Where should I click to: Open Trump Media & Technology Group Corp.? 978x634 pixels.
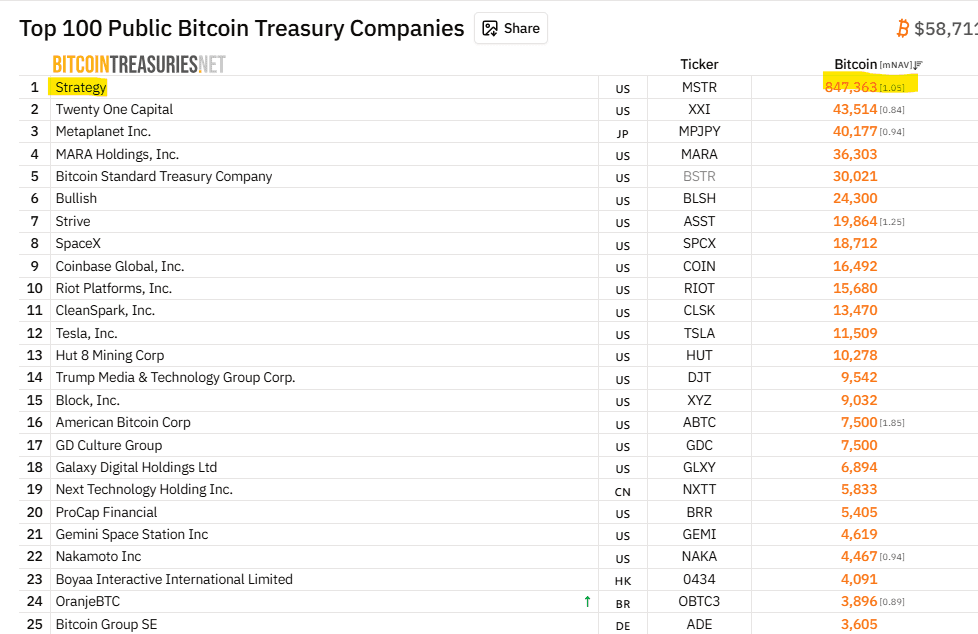[175, 378]
